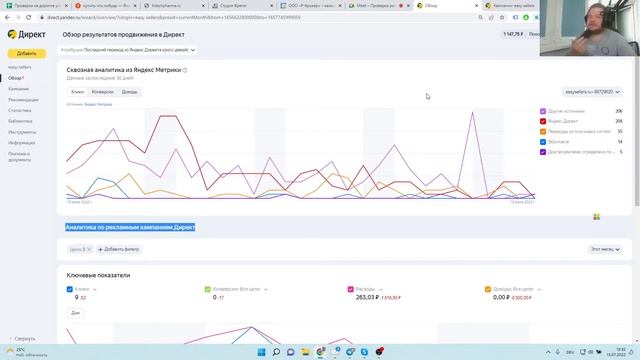Screen dimensions: 640x360
Task: Toggle the Доходы Все цели checkbox
Action: coord(488,289)
